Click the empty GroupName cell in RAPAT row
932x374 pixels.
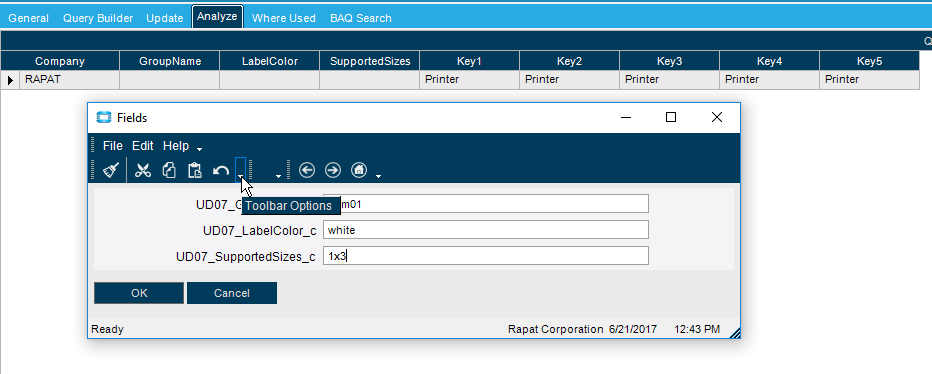pyautogui.click(x=170, y=80)
